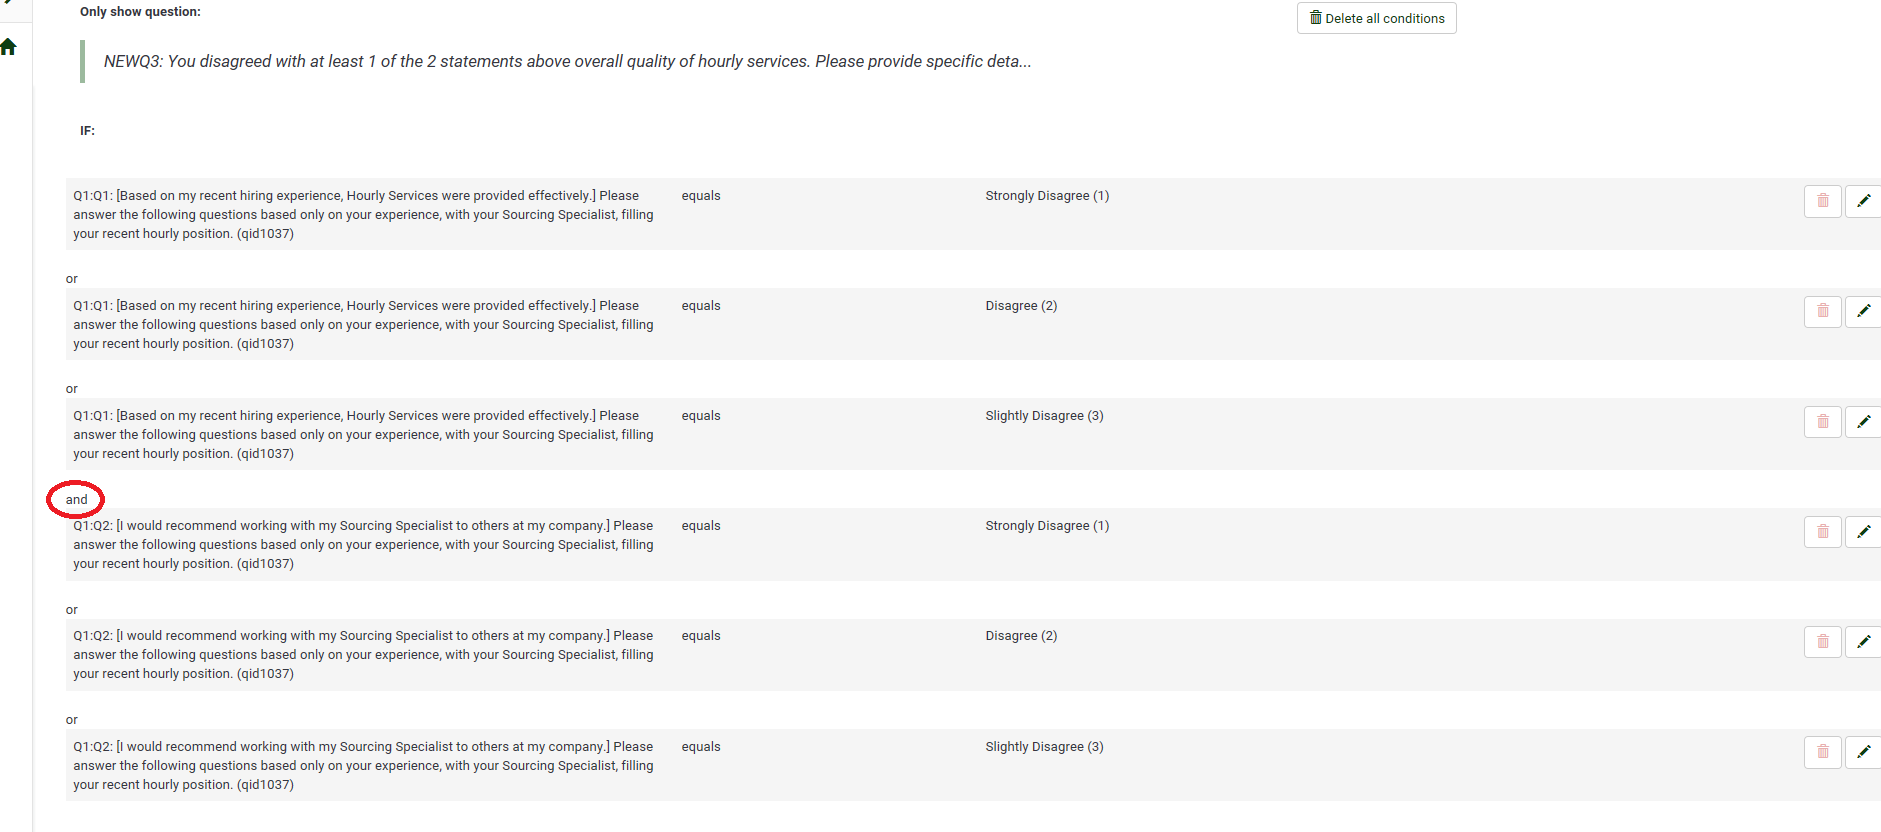Edit the Q1:Q1 Disagree (2) condition
Image resolution: width=1881 pixels, height=832 pixels.
pos(1864,311)
